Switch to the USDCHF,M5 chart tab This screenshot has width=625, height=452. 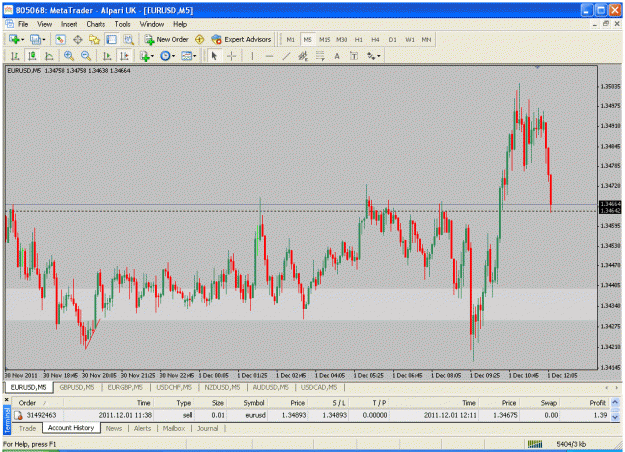coord(174,387)
